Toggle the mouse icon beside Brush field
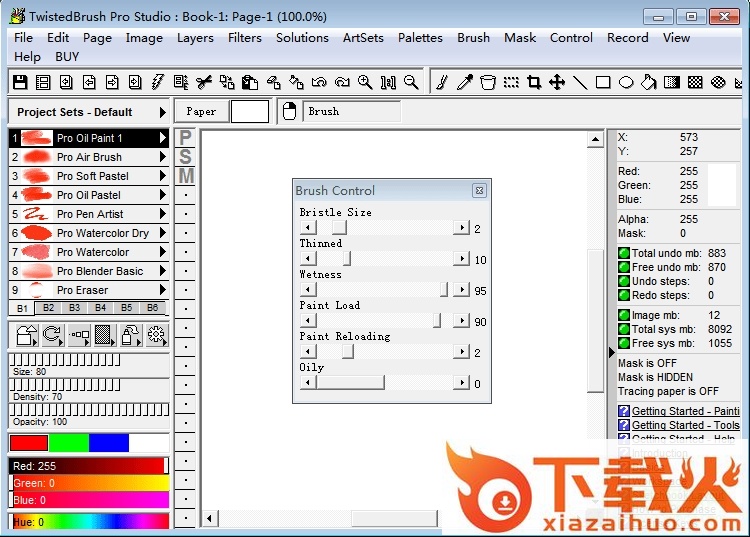 coord(289,111)
